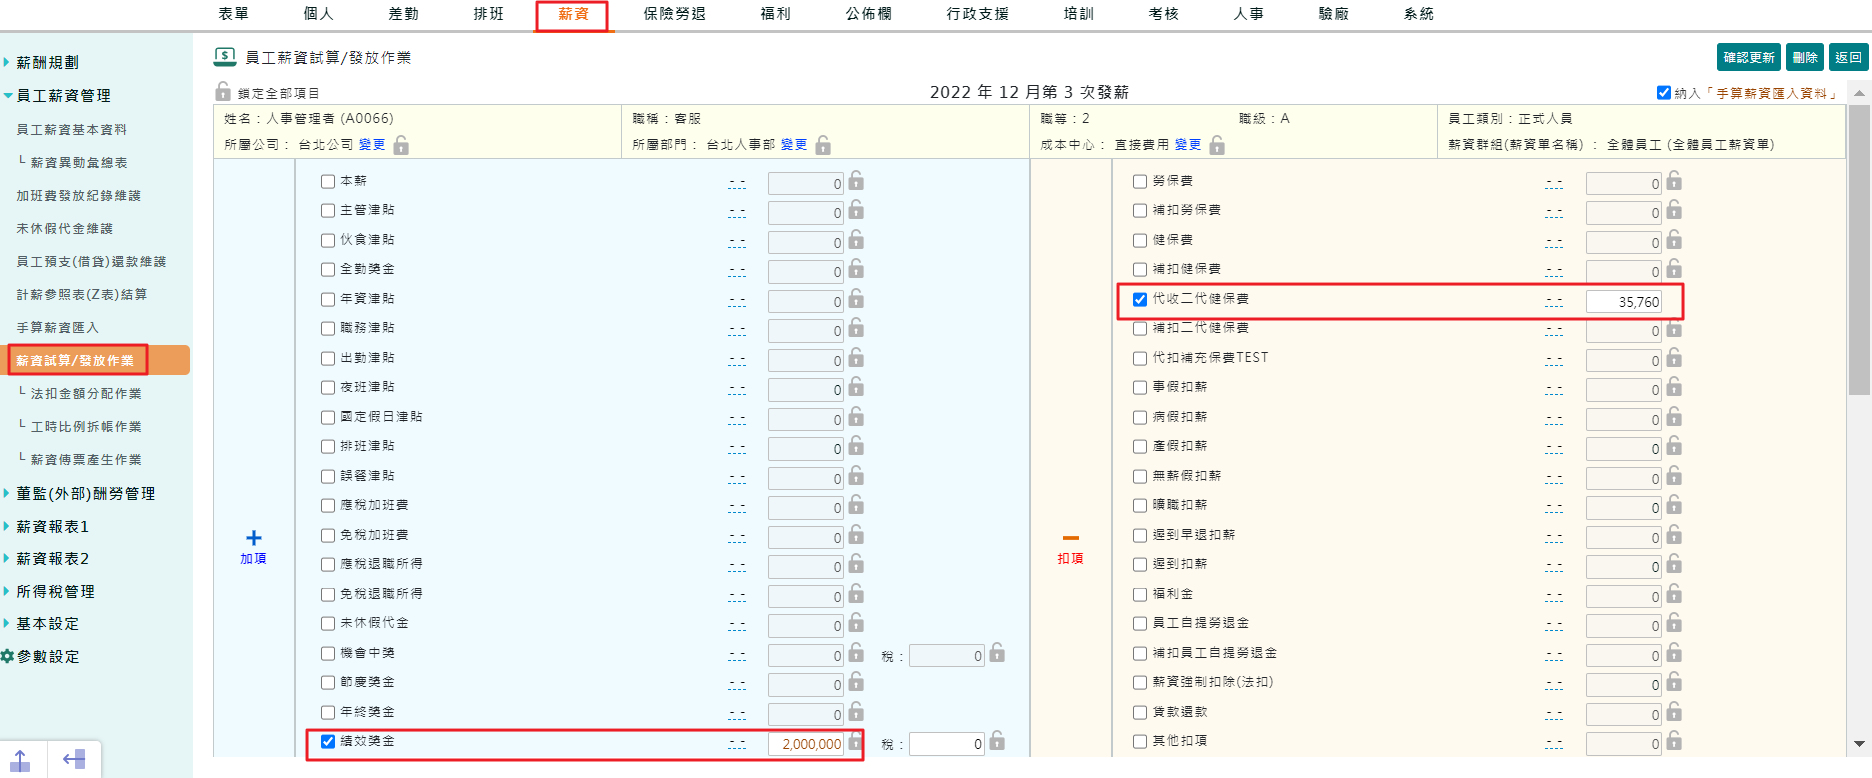The height and width of the screenshot is (778, 1872).
Task: Click the 返回 button
Action: pos(1849,58)
